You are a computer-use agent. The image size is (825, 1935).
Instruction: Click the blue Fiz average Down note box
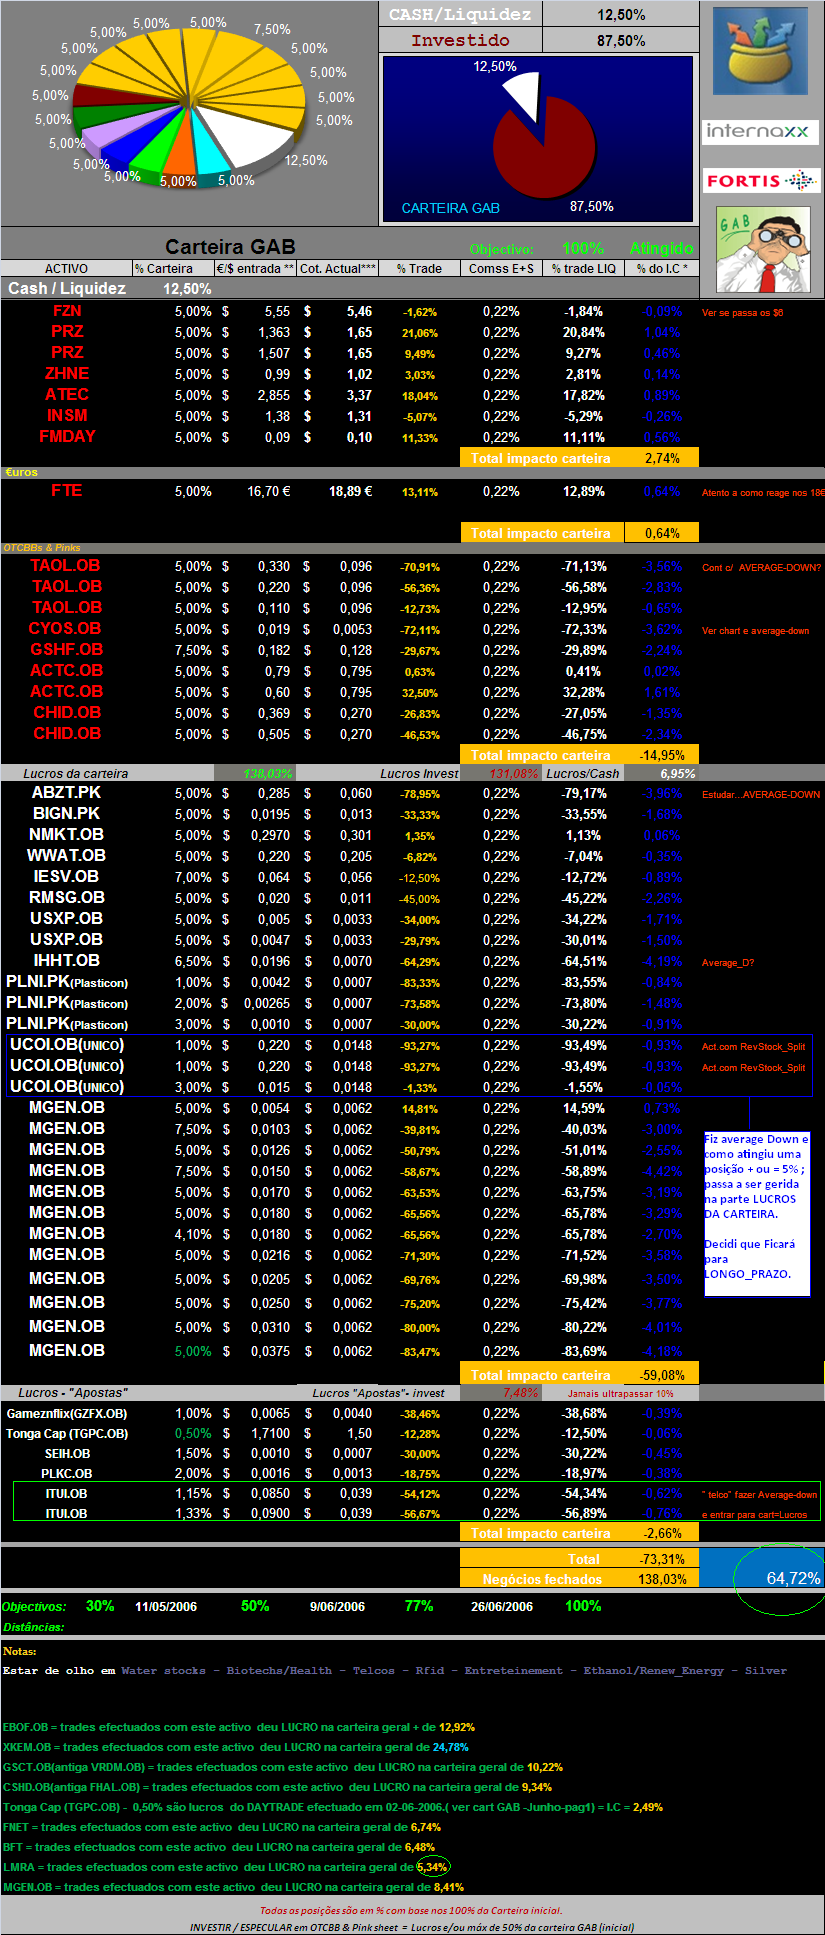(757, 1213)
